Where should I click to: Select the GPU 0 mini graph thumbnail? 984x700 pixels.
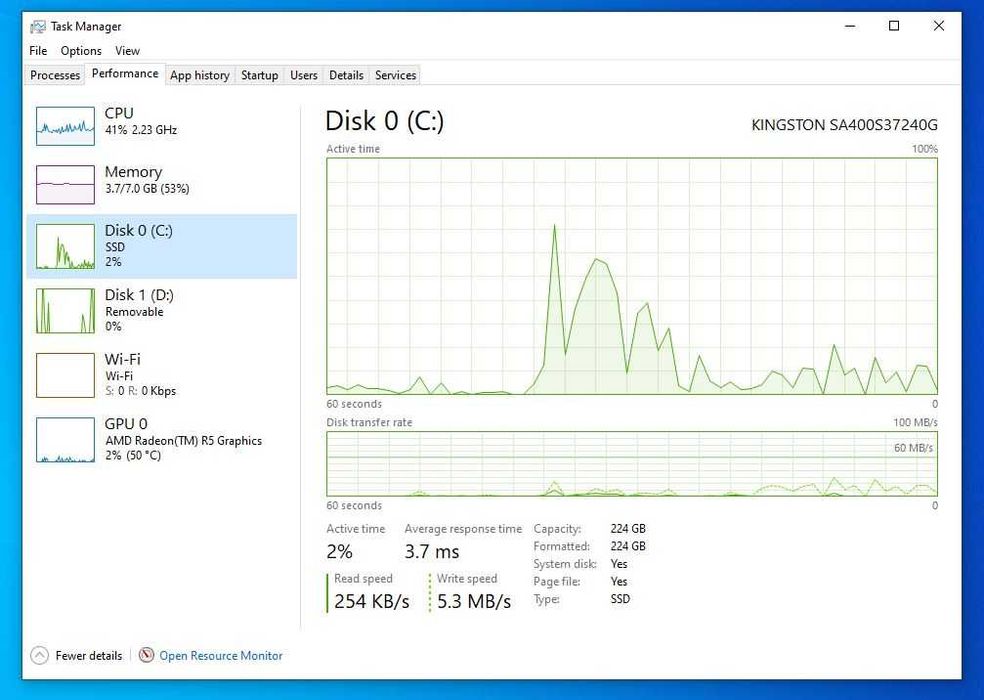pos(65,440)
